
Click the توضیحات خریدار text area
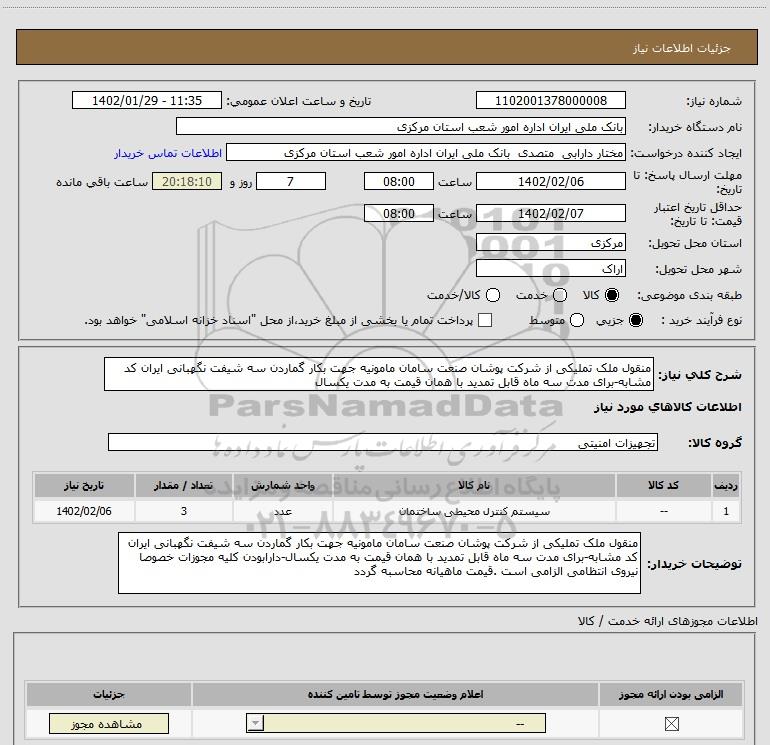[379, 563]
